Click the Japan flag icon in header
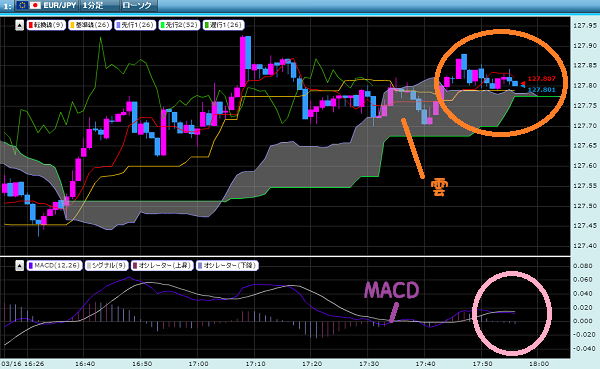Image resolution: width=600 pixels, height=369 pixels. tap(35, 5)
